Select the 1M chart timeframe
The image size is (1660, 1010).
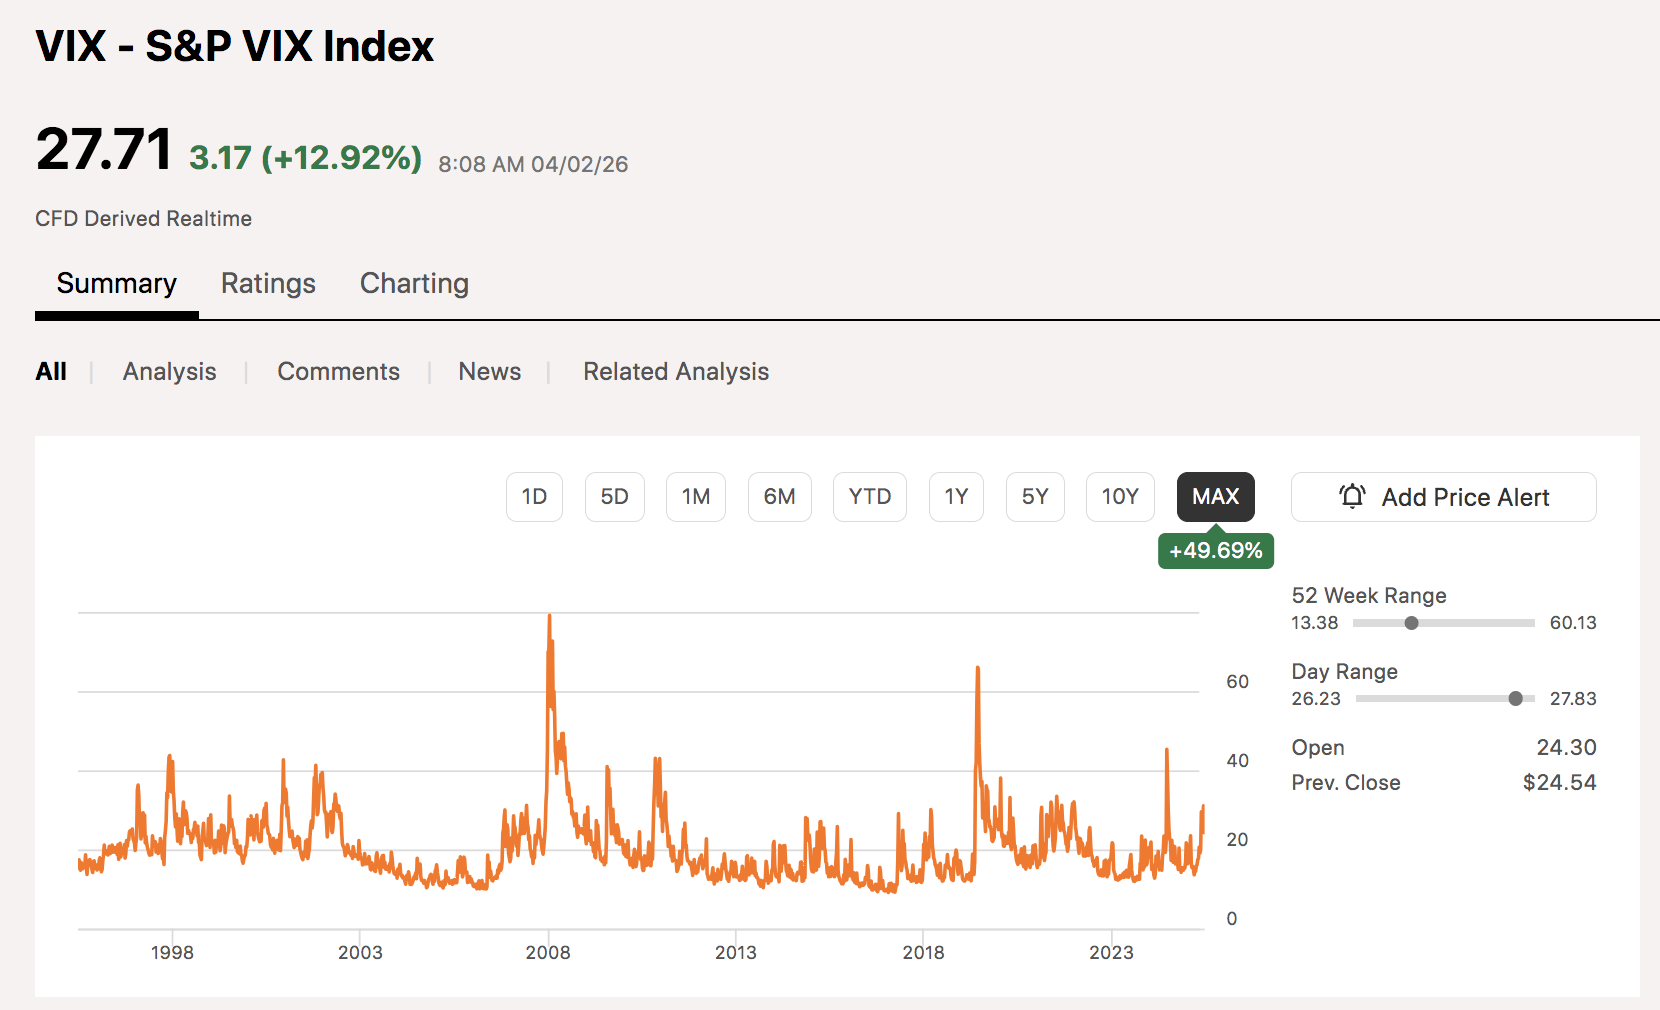tap(695, 497)
